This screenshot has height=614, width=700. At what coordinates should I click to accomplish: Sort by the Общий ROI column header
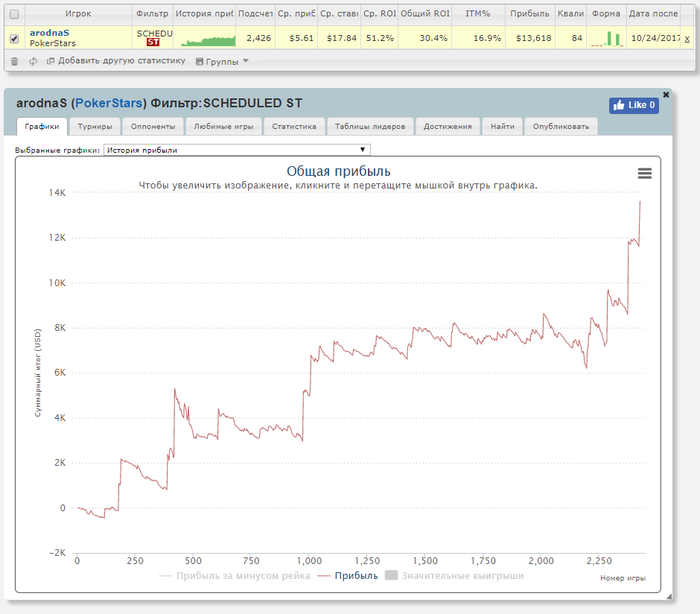coord(425,14)
